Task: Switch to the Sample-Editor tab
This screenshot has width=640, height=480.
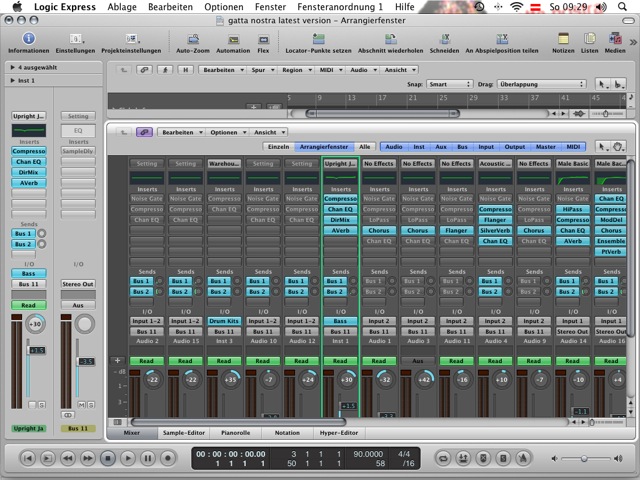Action: point(184,433)
